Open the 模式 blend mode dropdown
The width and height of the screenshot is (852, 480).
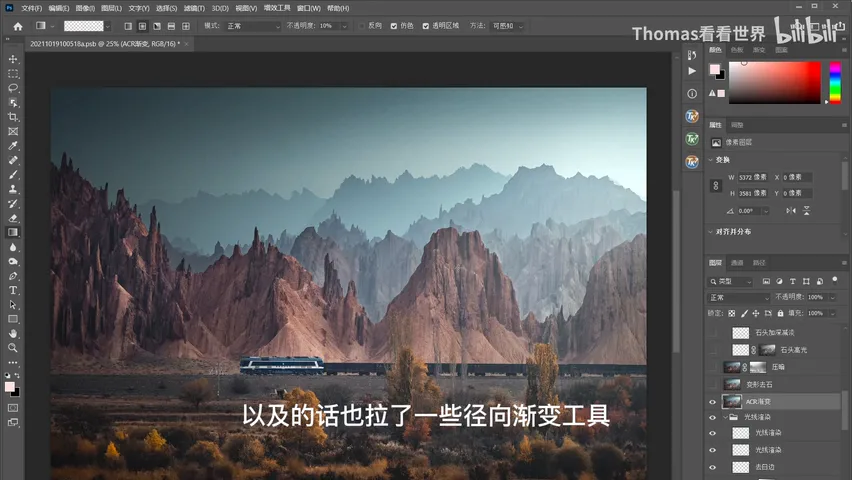coord(254,26)
